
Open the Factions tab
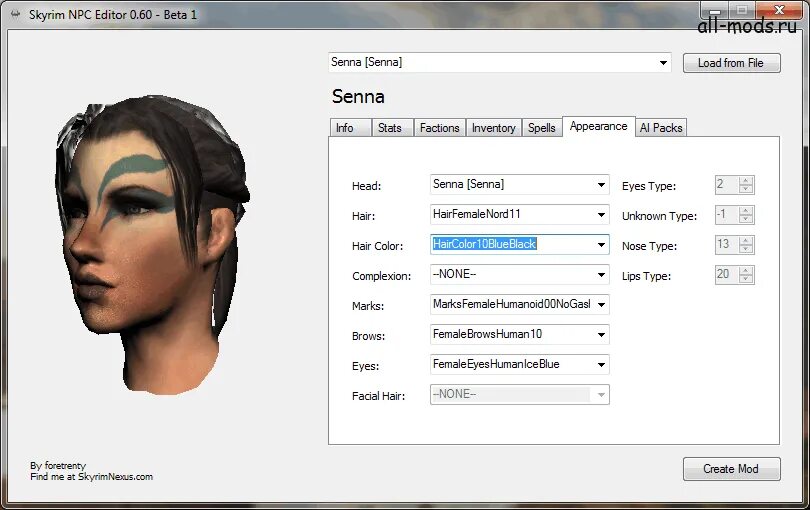point(440,128)
